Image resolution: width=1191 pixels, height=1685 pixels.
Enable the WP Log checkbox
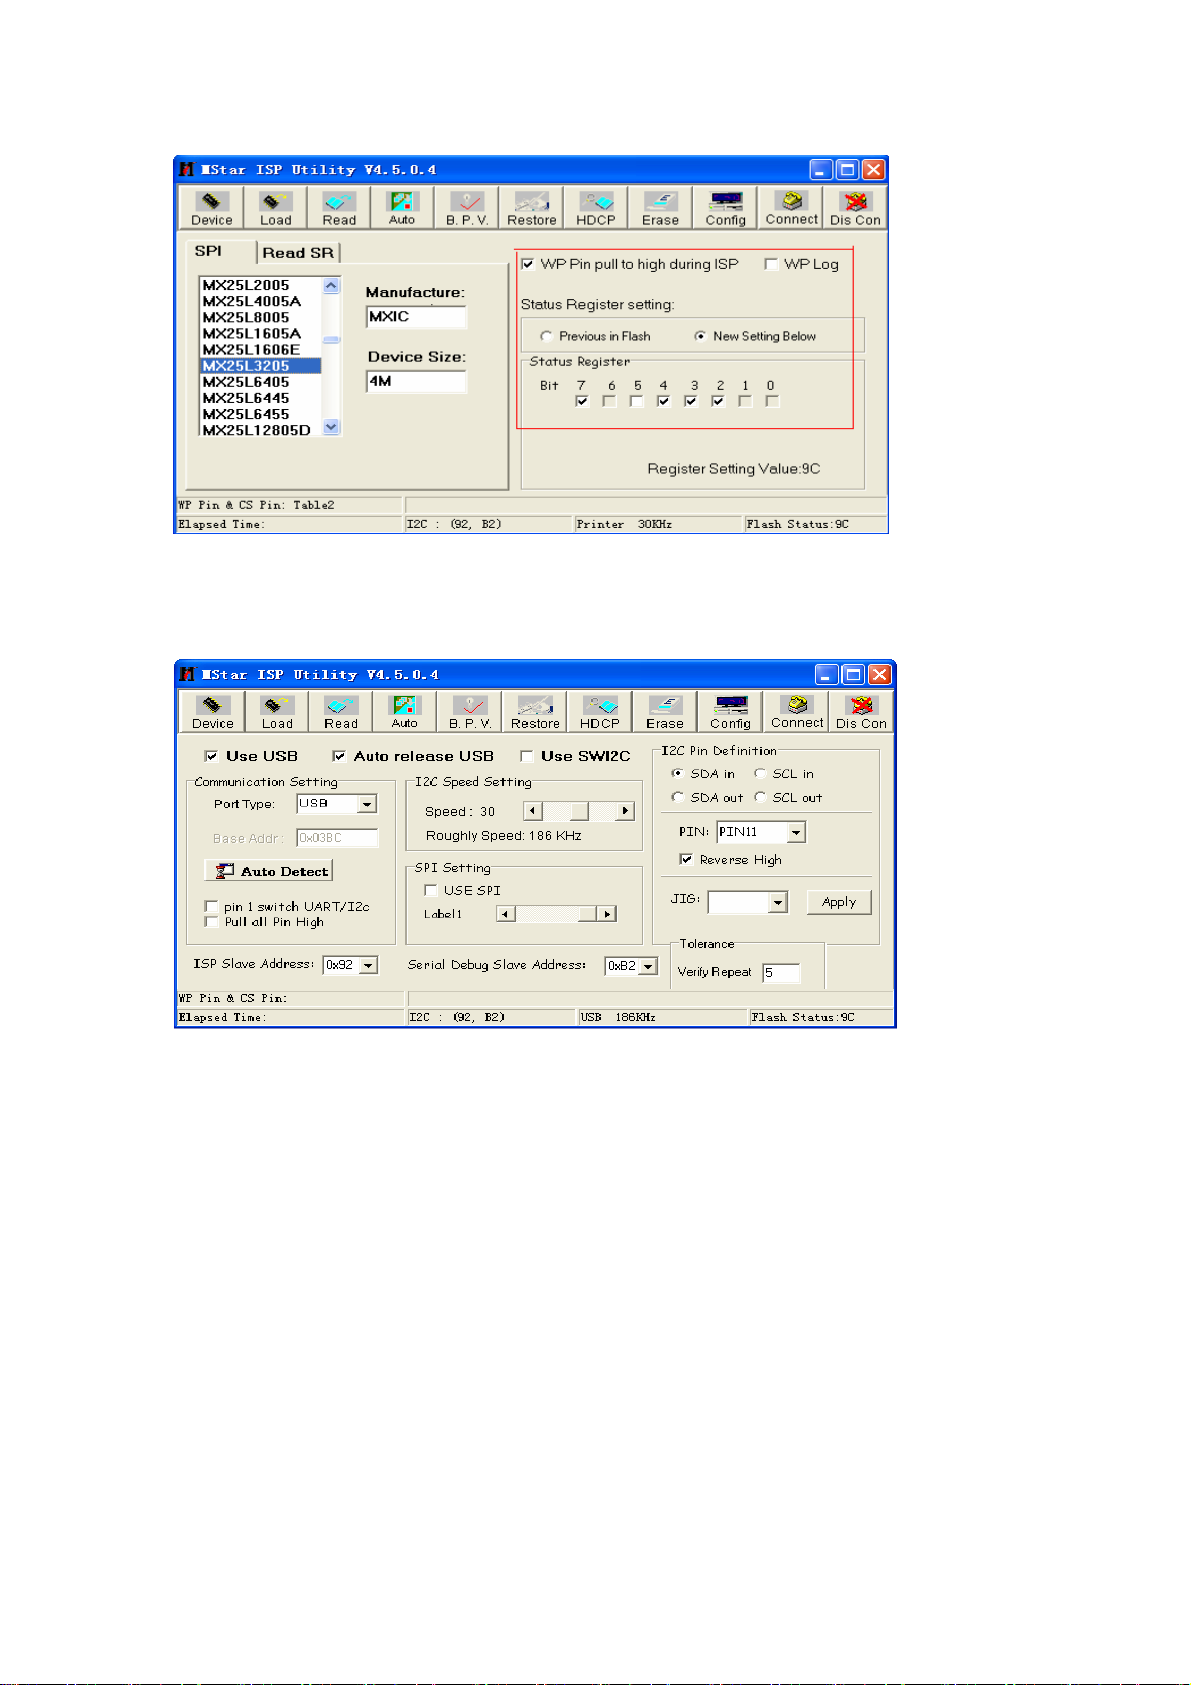point(771,265)
